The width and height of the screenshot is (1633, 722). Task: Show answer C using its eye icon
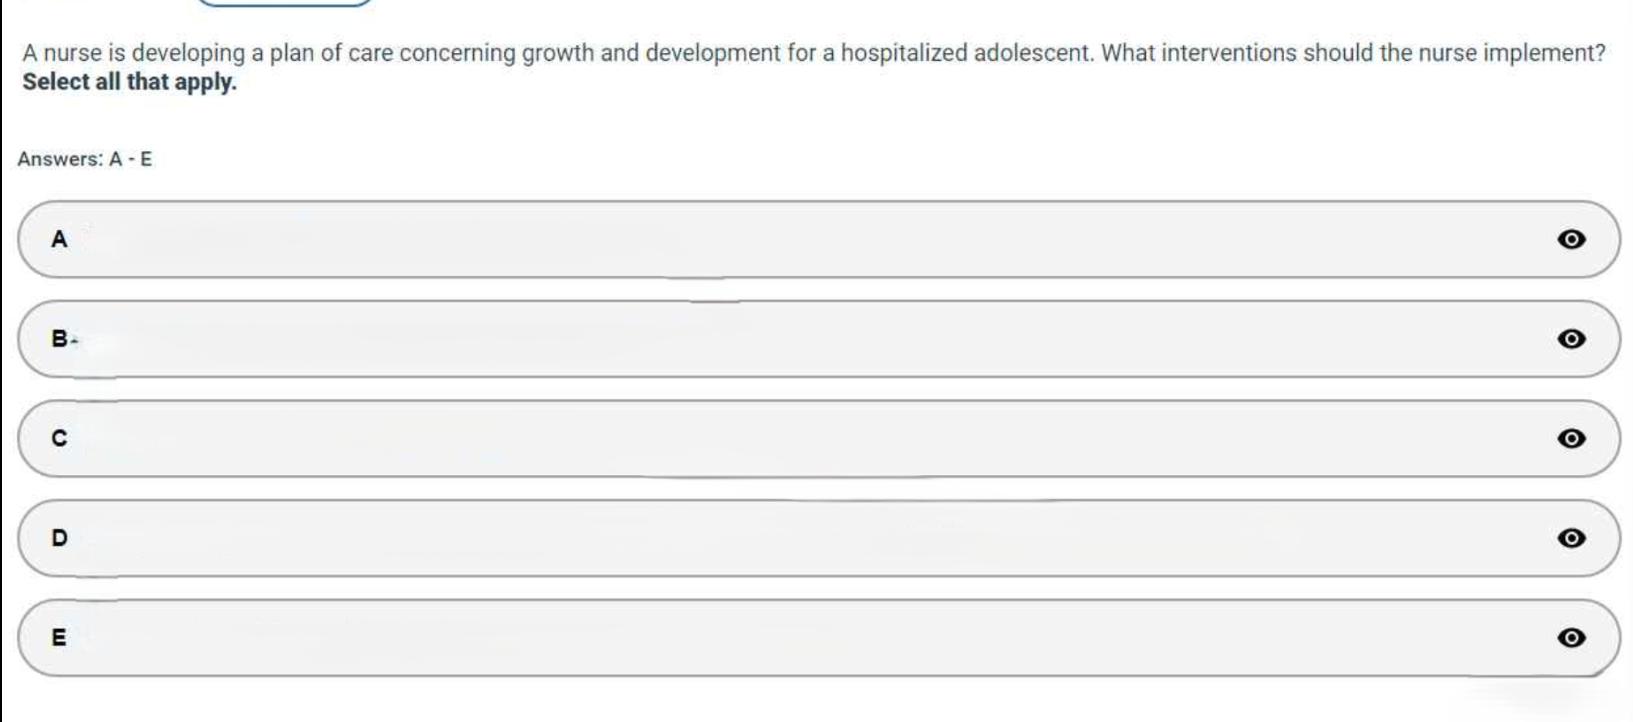pyautogui.click(x=1571, y=438)
